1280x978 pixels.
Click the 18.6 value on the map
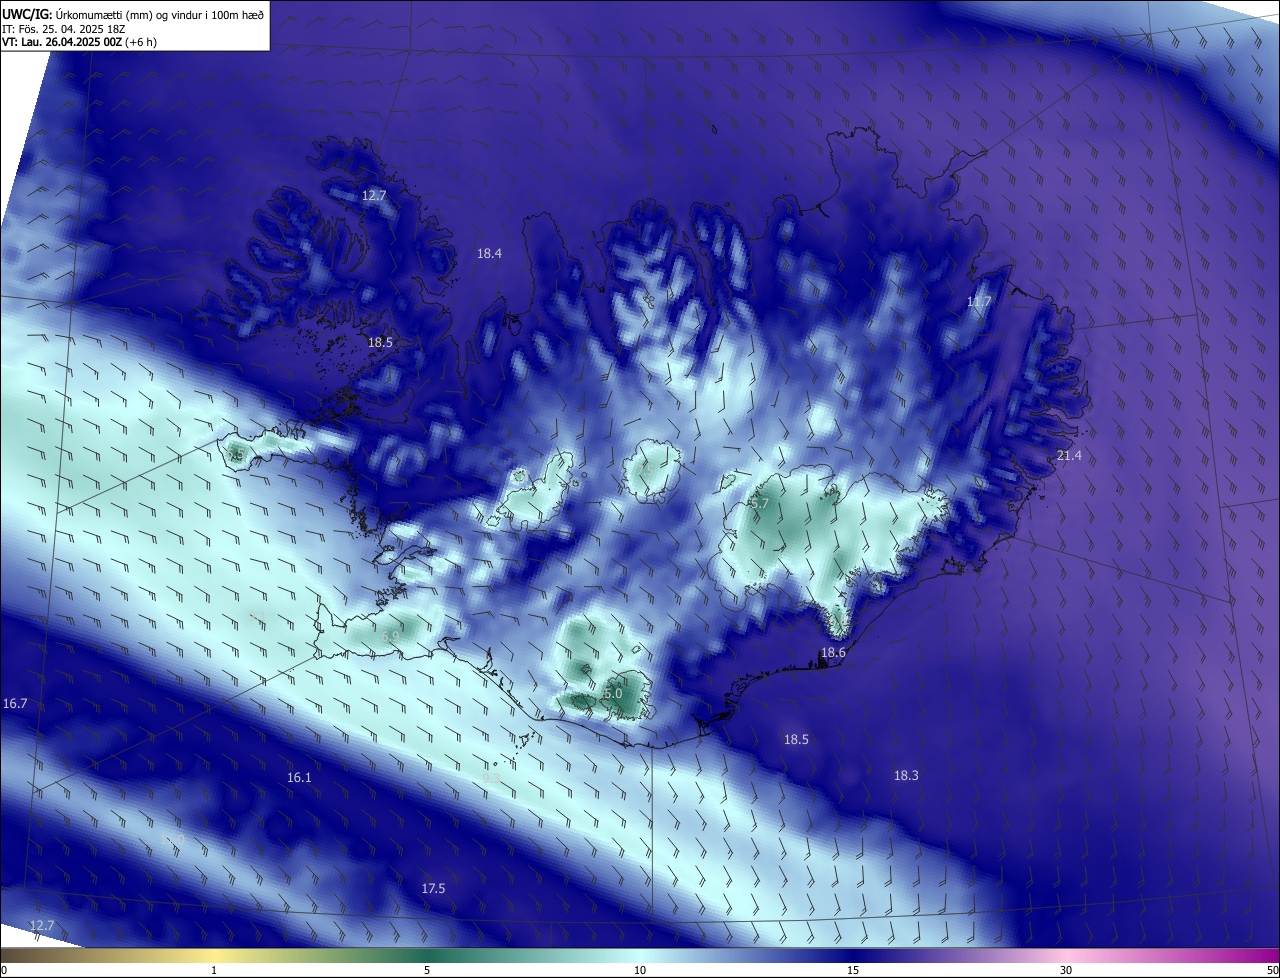point(833,653)
